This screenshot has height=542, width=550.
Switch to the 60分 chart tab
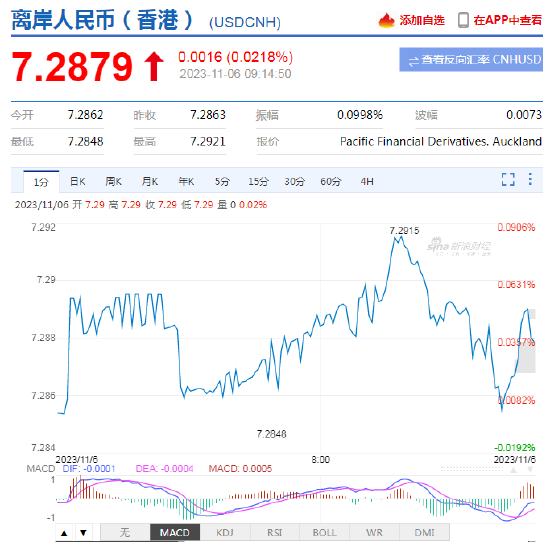point(330,181)
